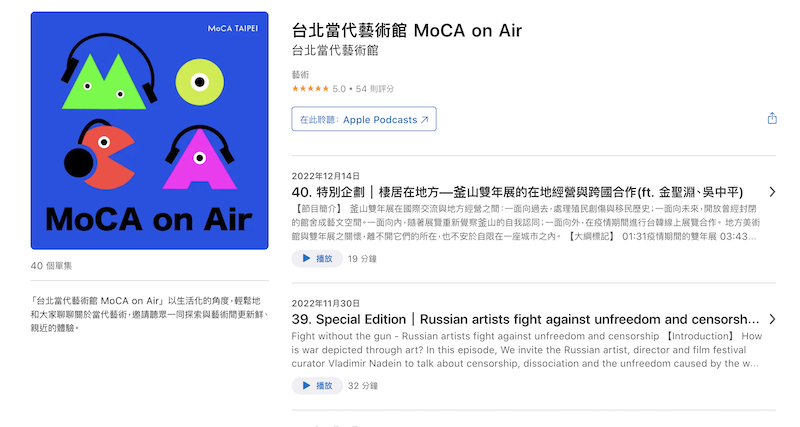Viewport: 800px width, 427px height.
Task: Click the podcast summary text under the artwork
Action: [x=150, y=312]
